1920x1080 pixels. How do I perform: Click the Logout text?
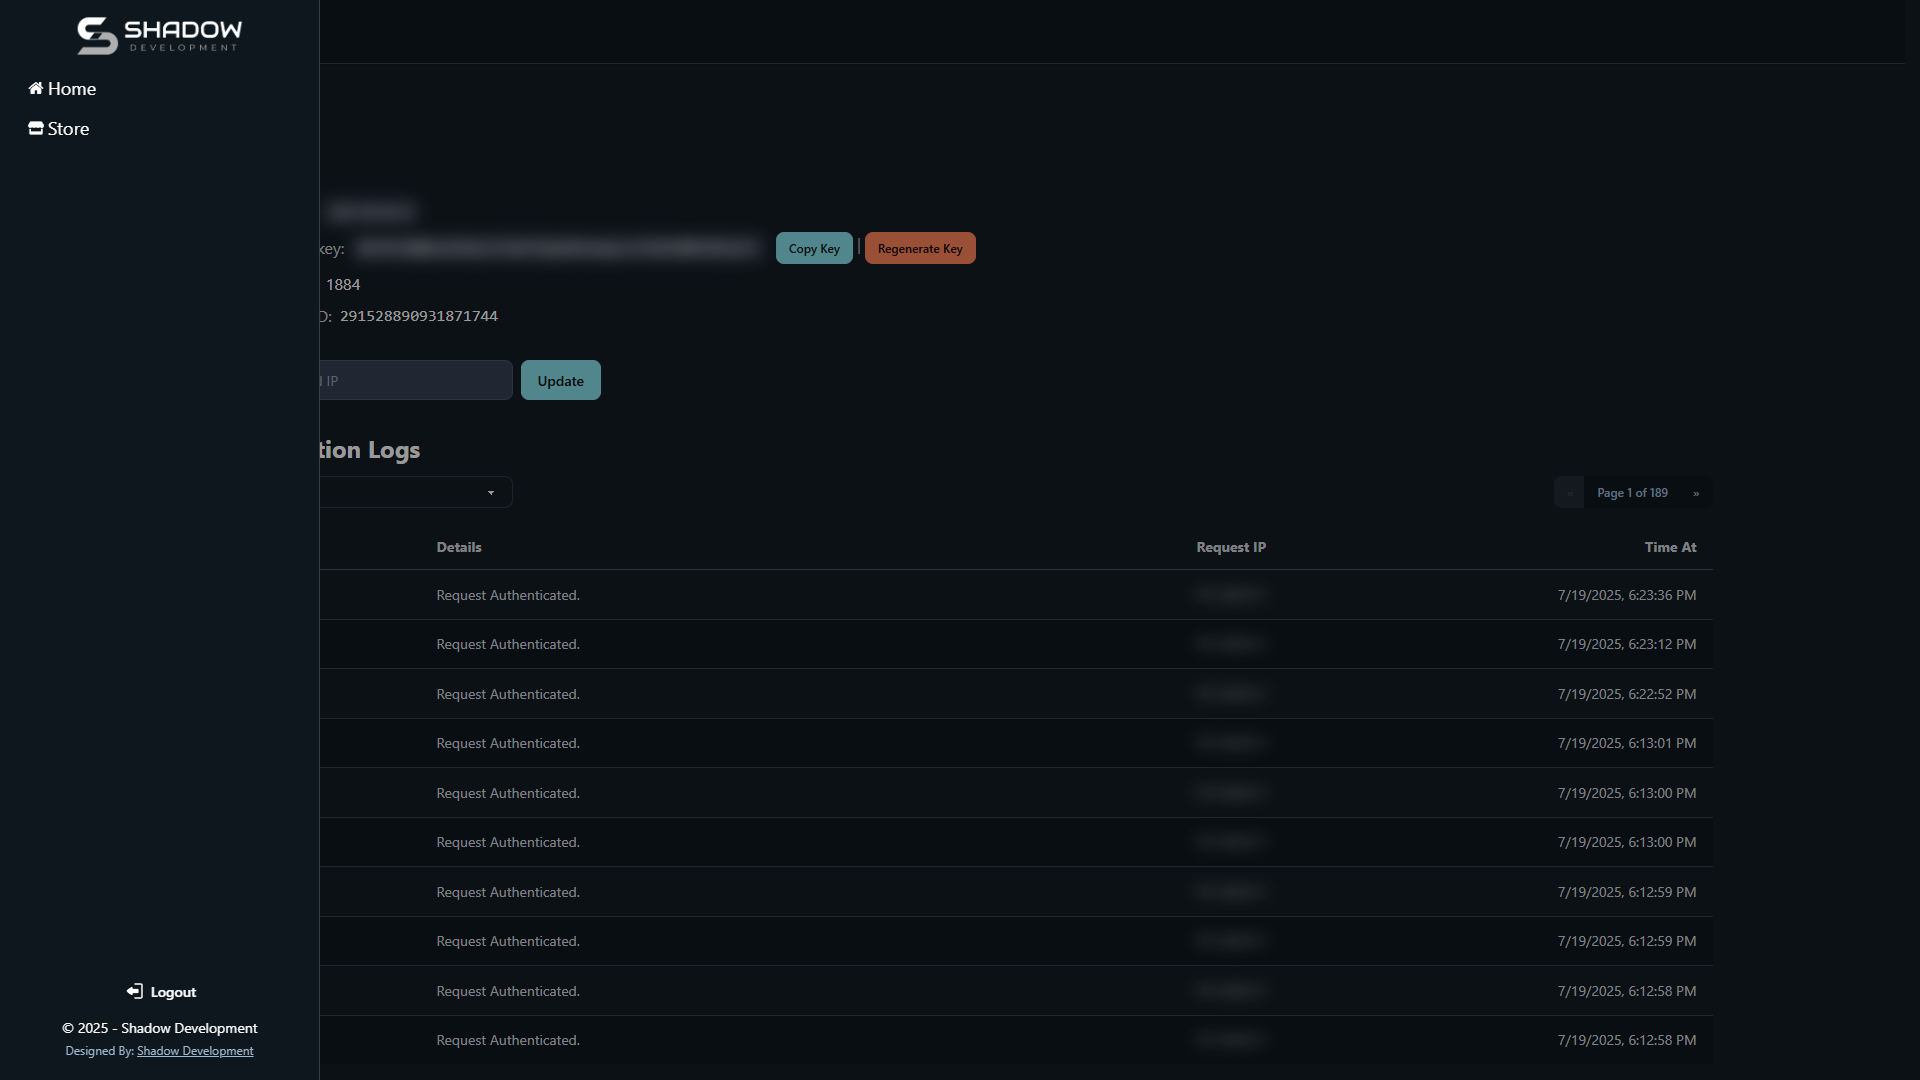[173, 992]
